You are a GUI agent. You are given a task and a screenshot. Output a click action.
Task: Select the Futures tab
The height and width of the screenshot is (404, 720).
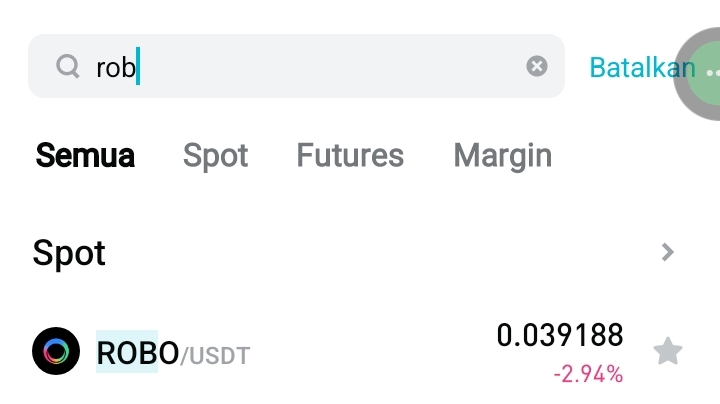click(x=350, y=155)
